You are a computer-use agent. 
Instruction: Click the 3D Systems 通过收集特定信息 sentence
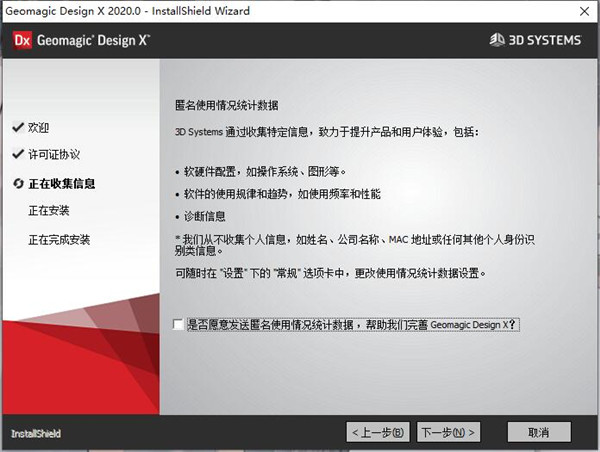[326, 132]
